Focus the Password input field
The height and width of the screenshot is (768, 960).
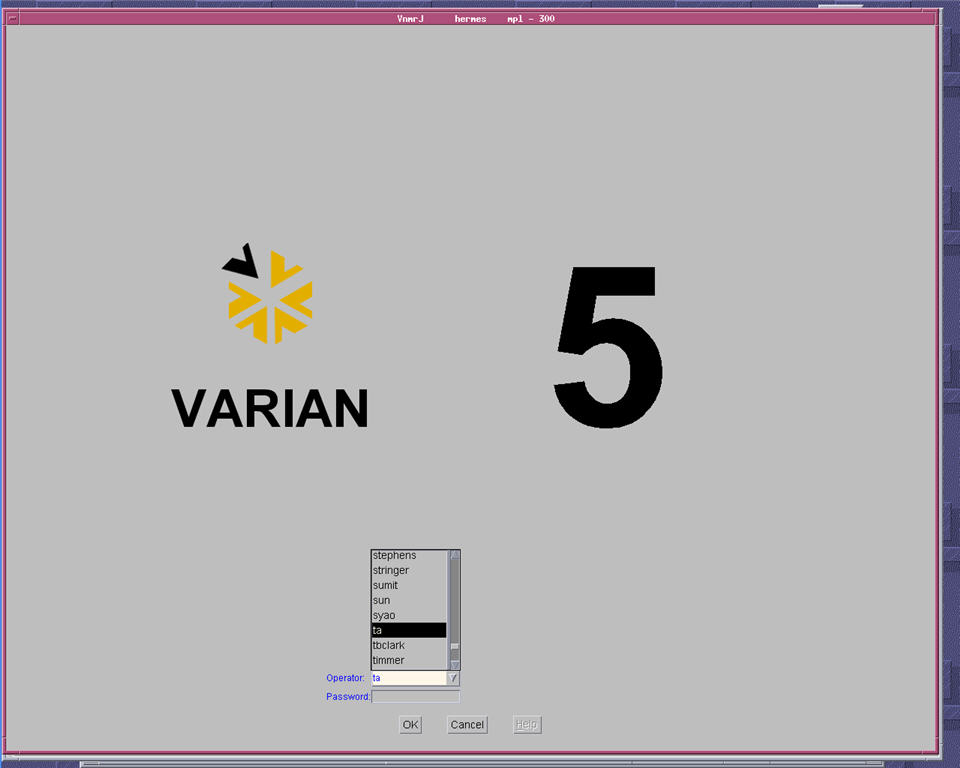click(415, 696)
